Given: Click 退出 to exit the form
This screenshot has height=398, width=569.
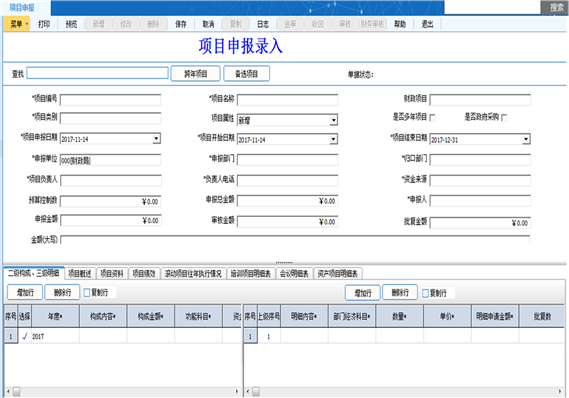Looking at the screenshot, I should coord(427,24).
